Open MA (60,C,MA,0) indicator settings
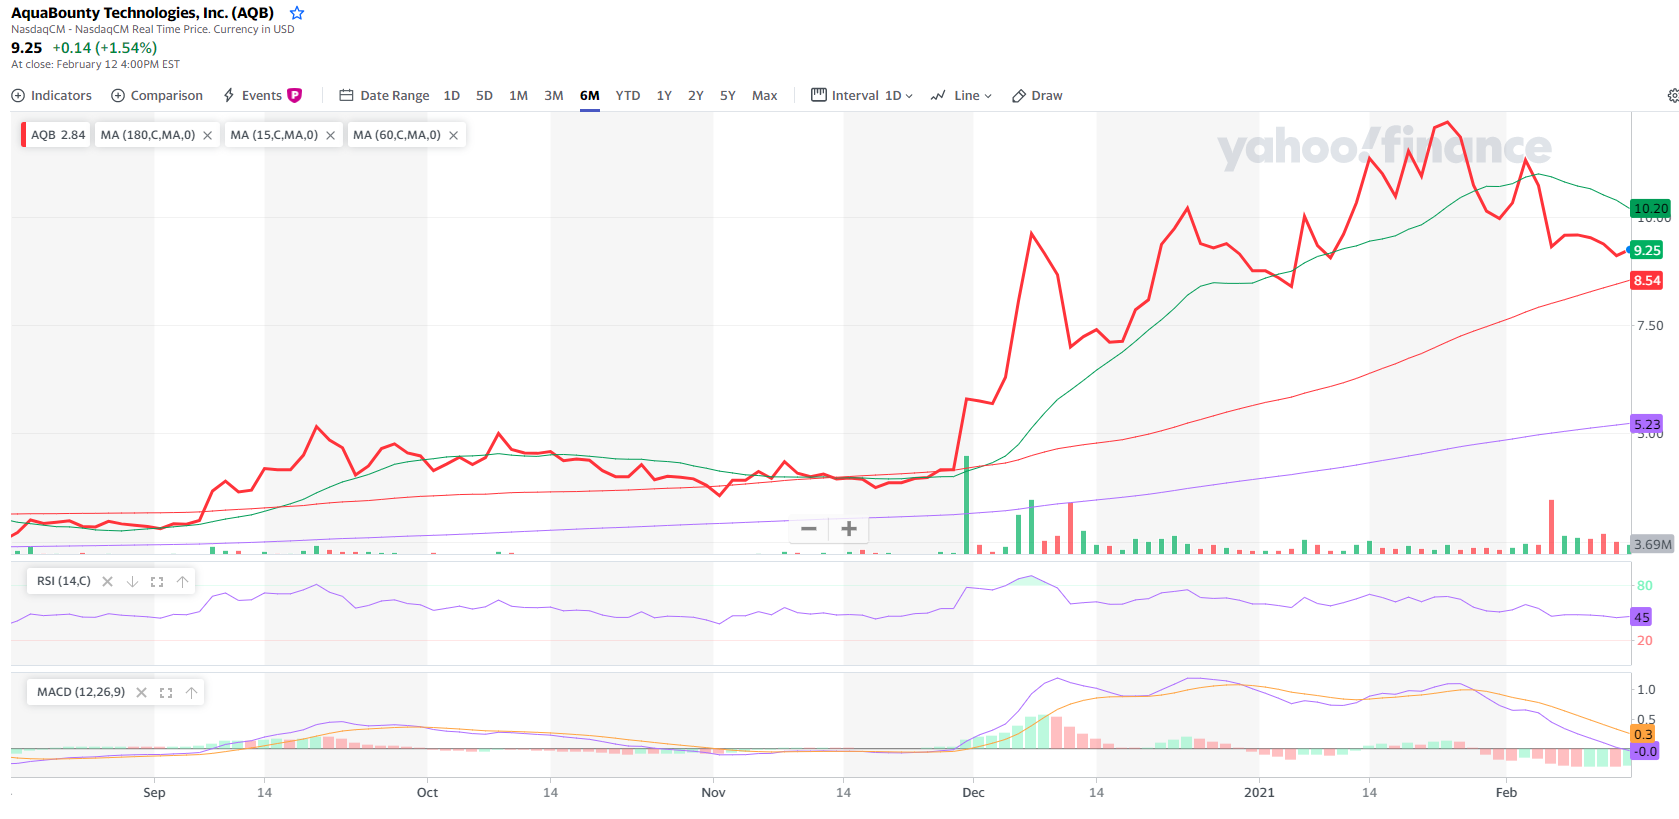The width and height of the screenshot is (1679, 819). (x=397, y=135)
